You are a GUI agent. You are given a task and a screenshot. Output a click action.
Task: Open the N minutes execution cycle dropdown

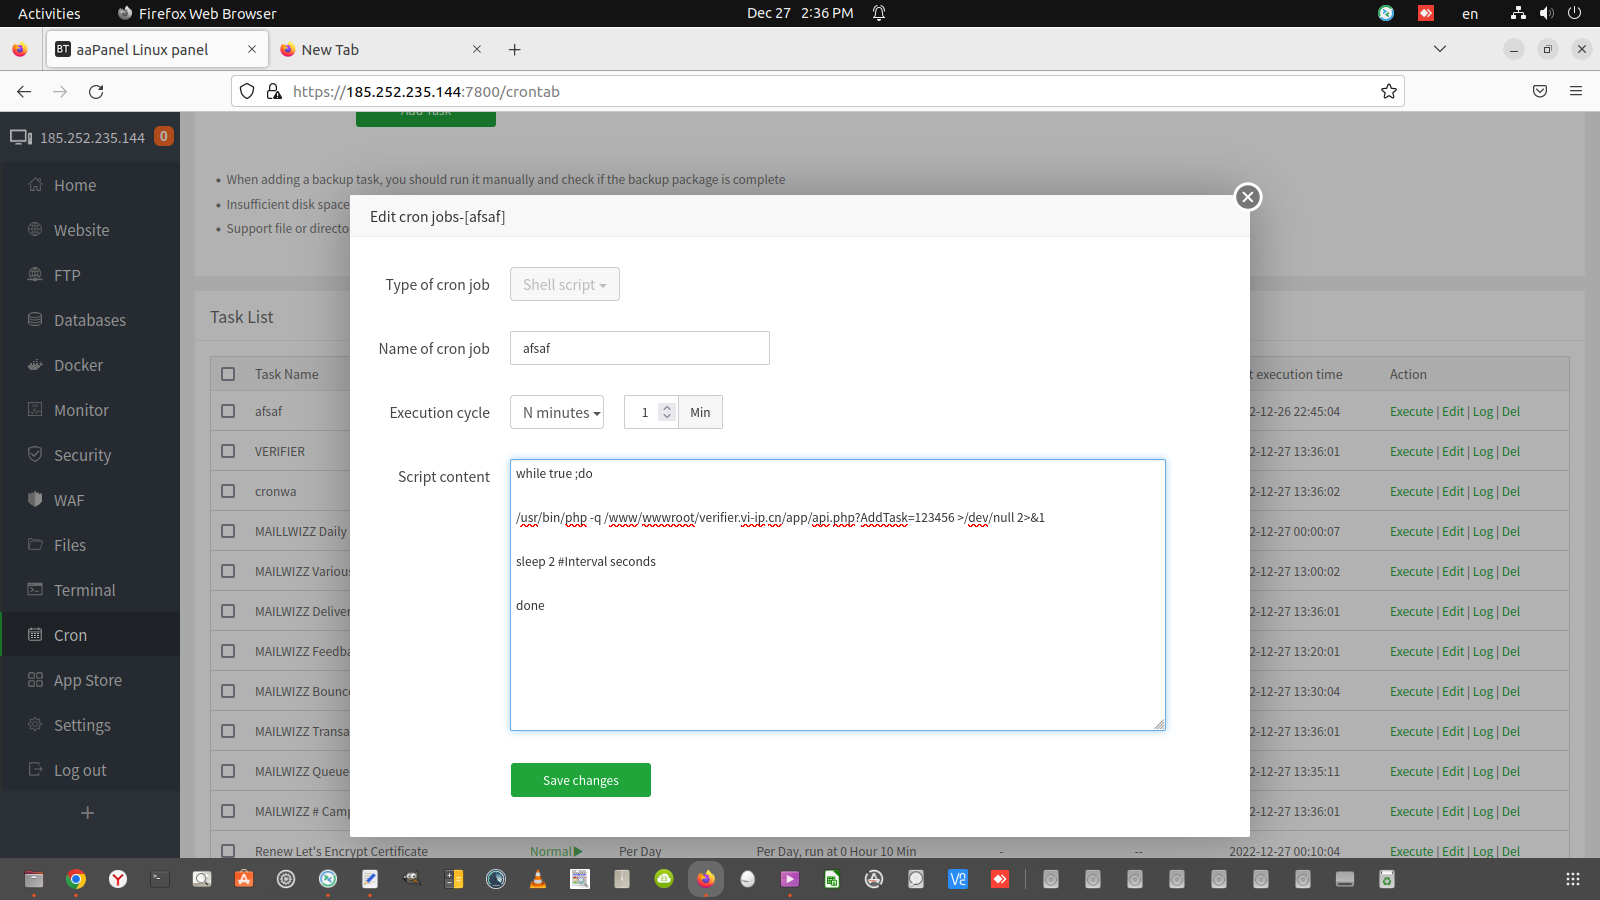(557, 412)
